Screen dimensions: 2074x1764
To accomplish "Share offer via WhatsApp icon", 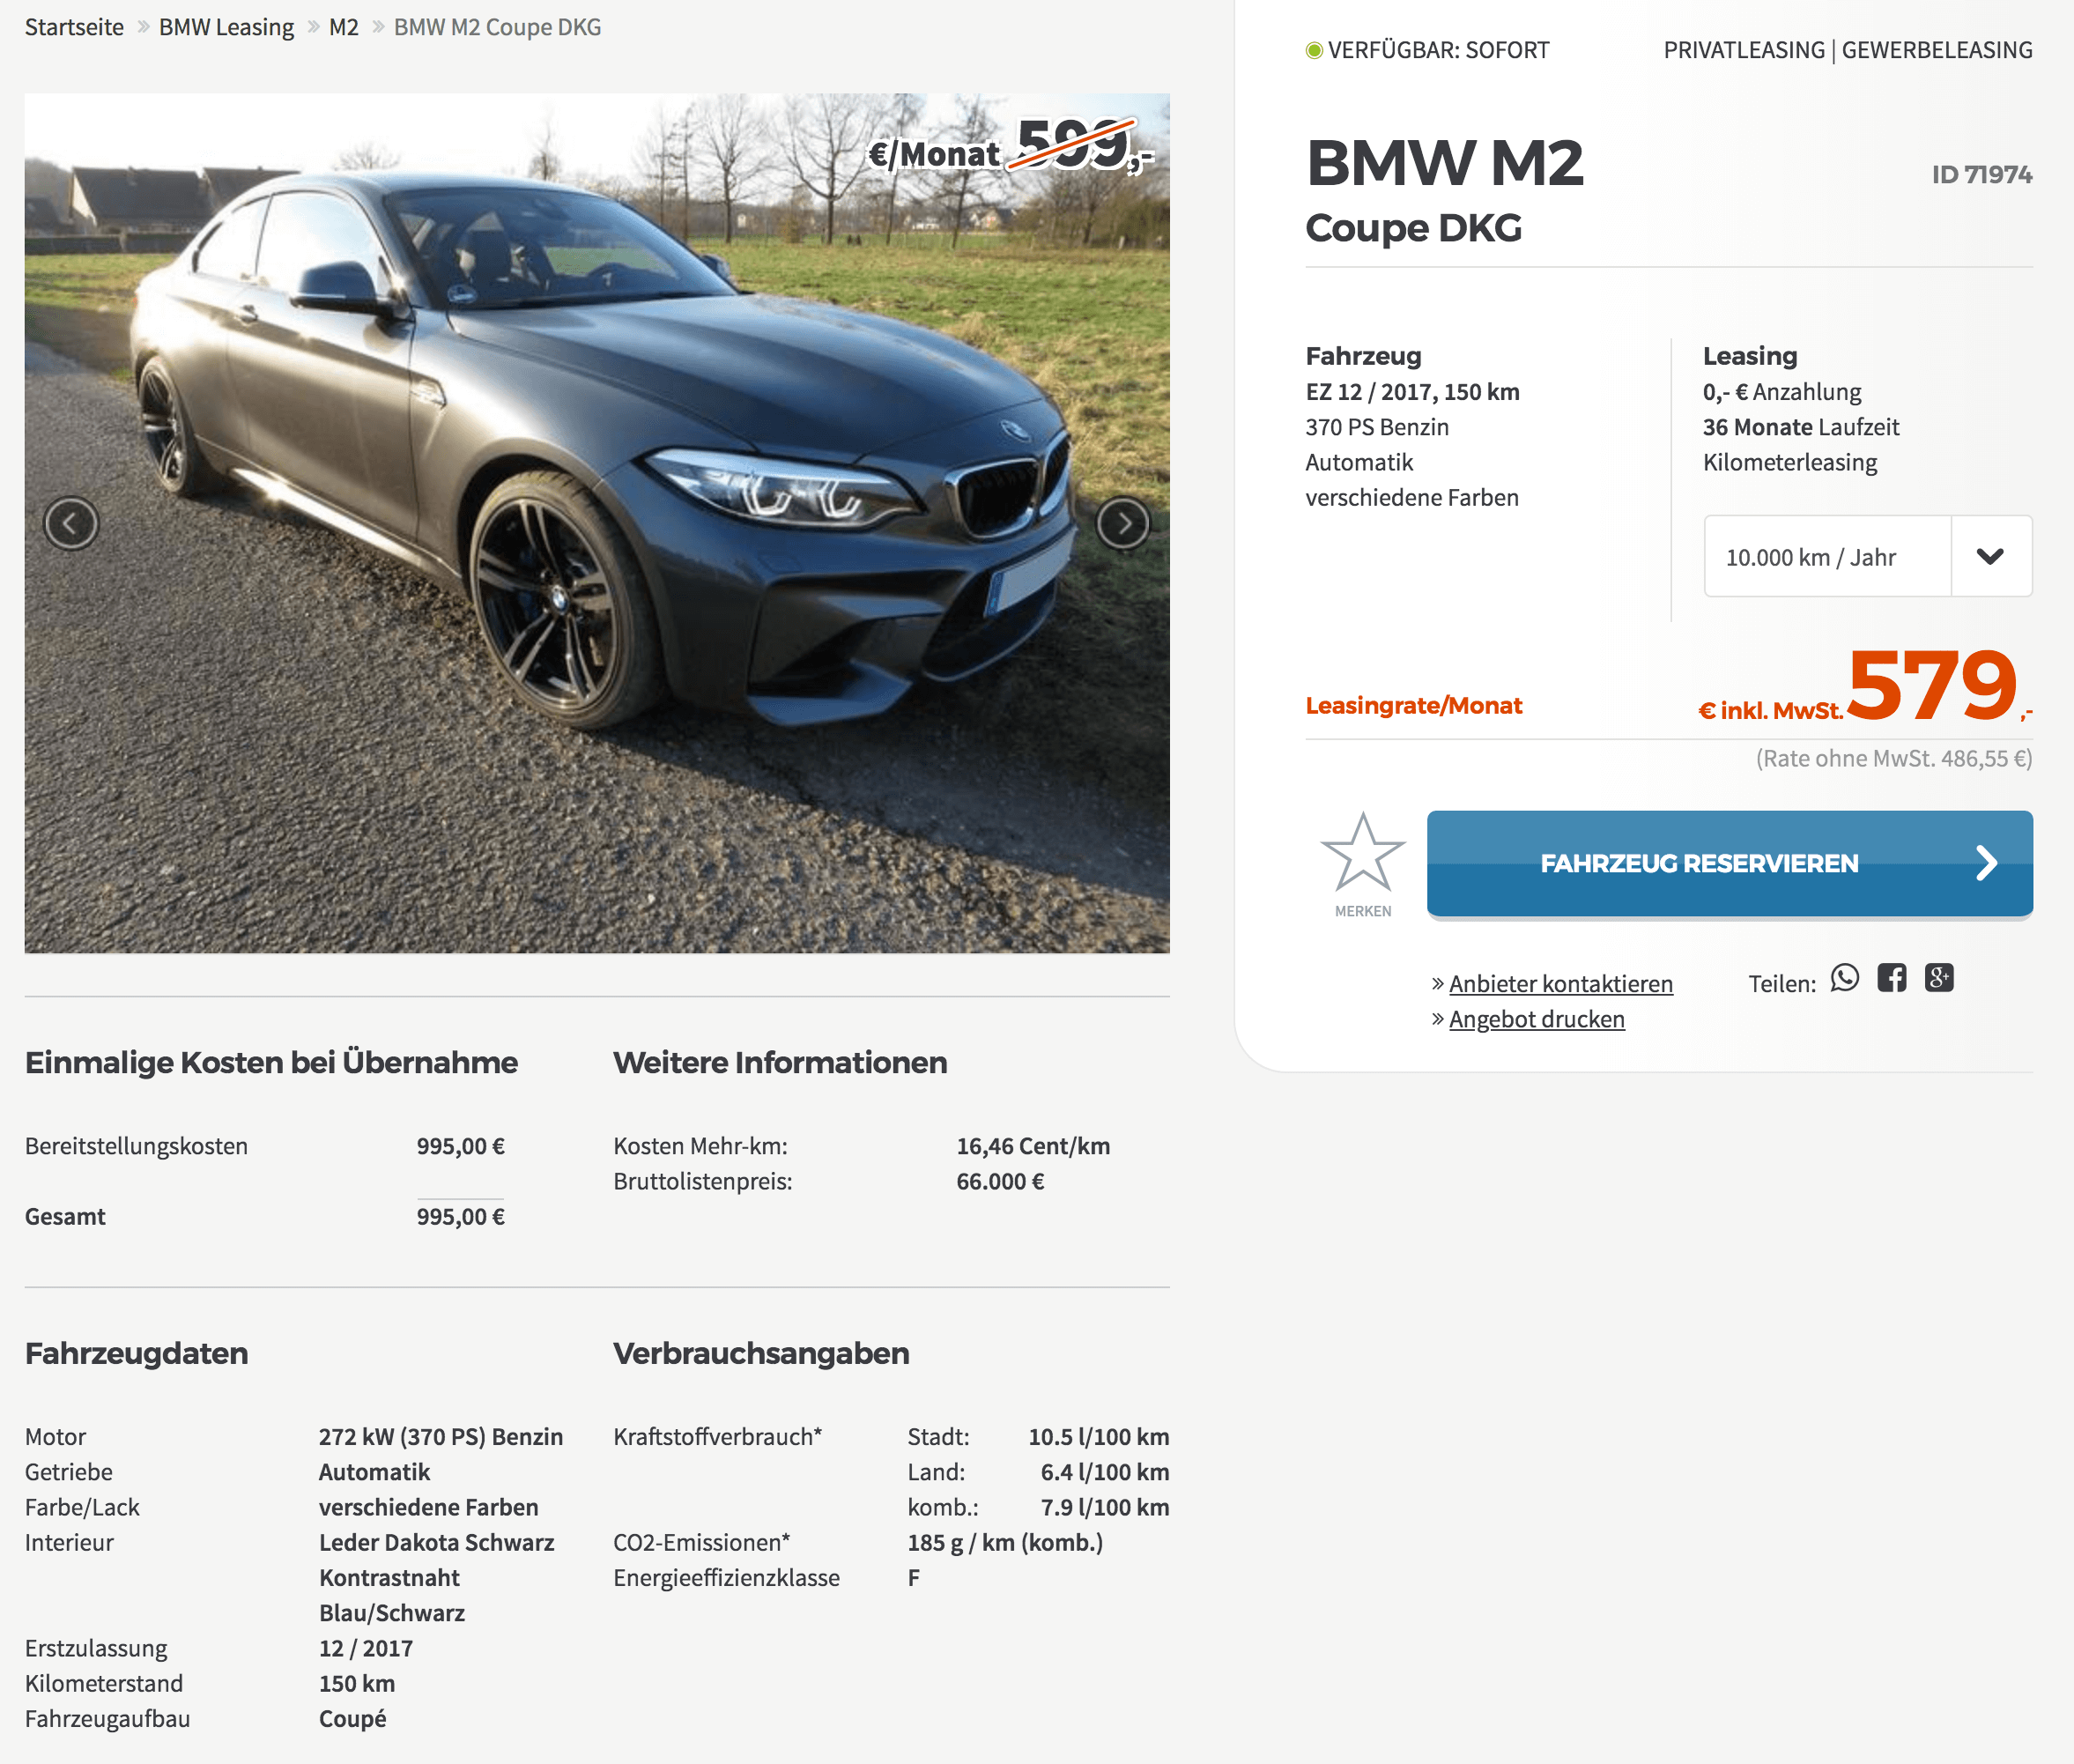I will coord(1845,978).
